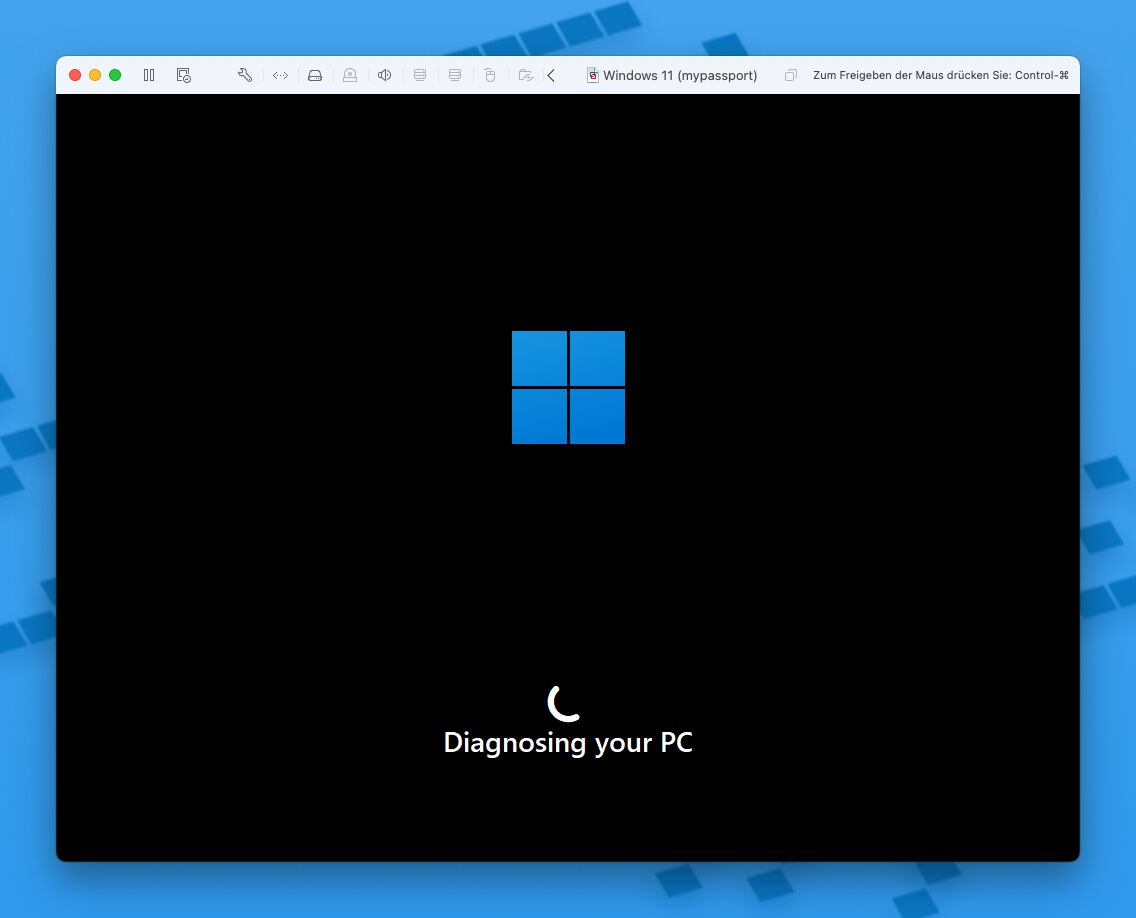Open the snapshots manager icon
This screenshot has width=1136, height=918.
(x=184, y=75)
